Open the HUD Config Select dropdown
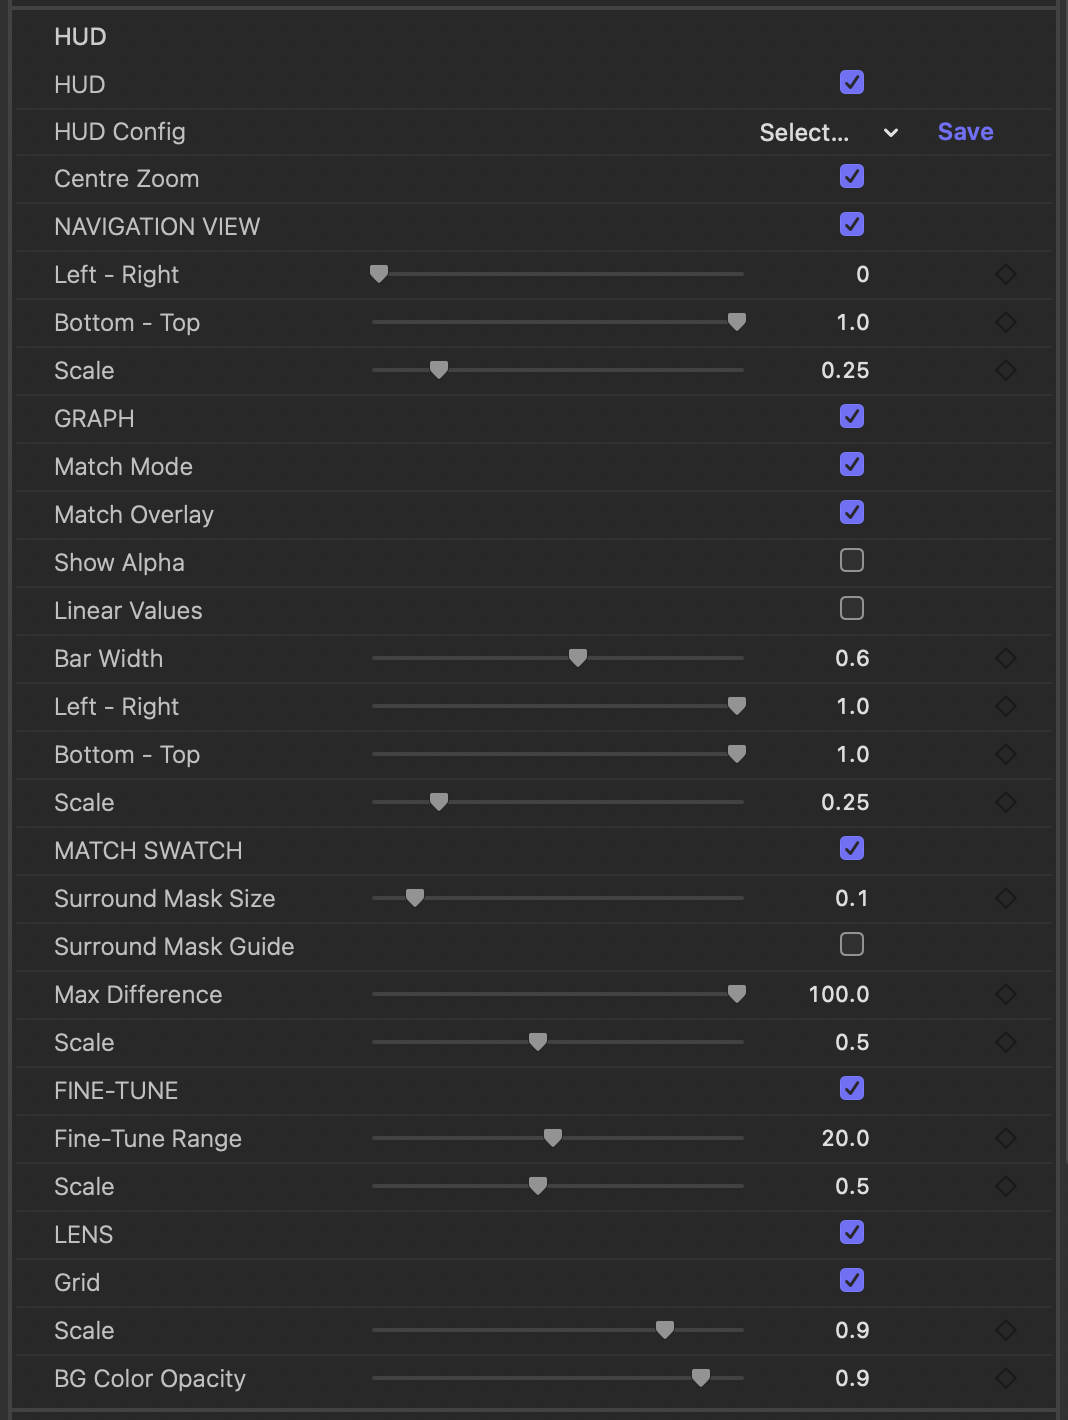1068x1420 pixels. click(805, 132)
